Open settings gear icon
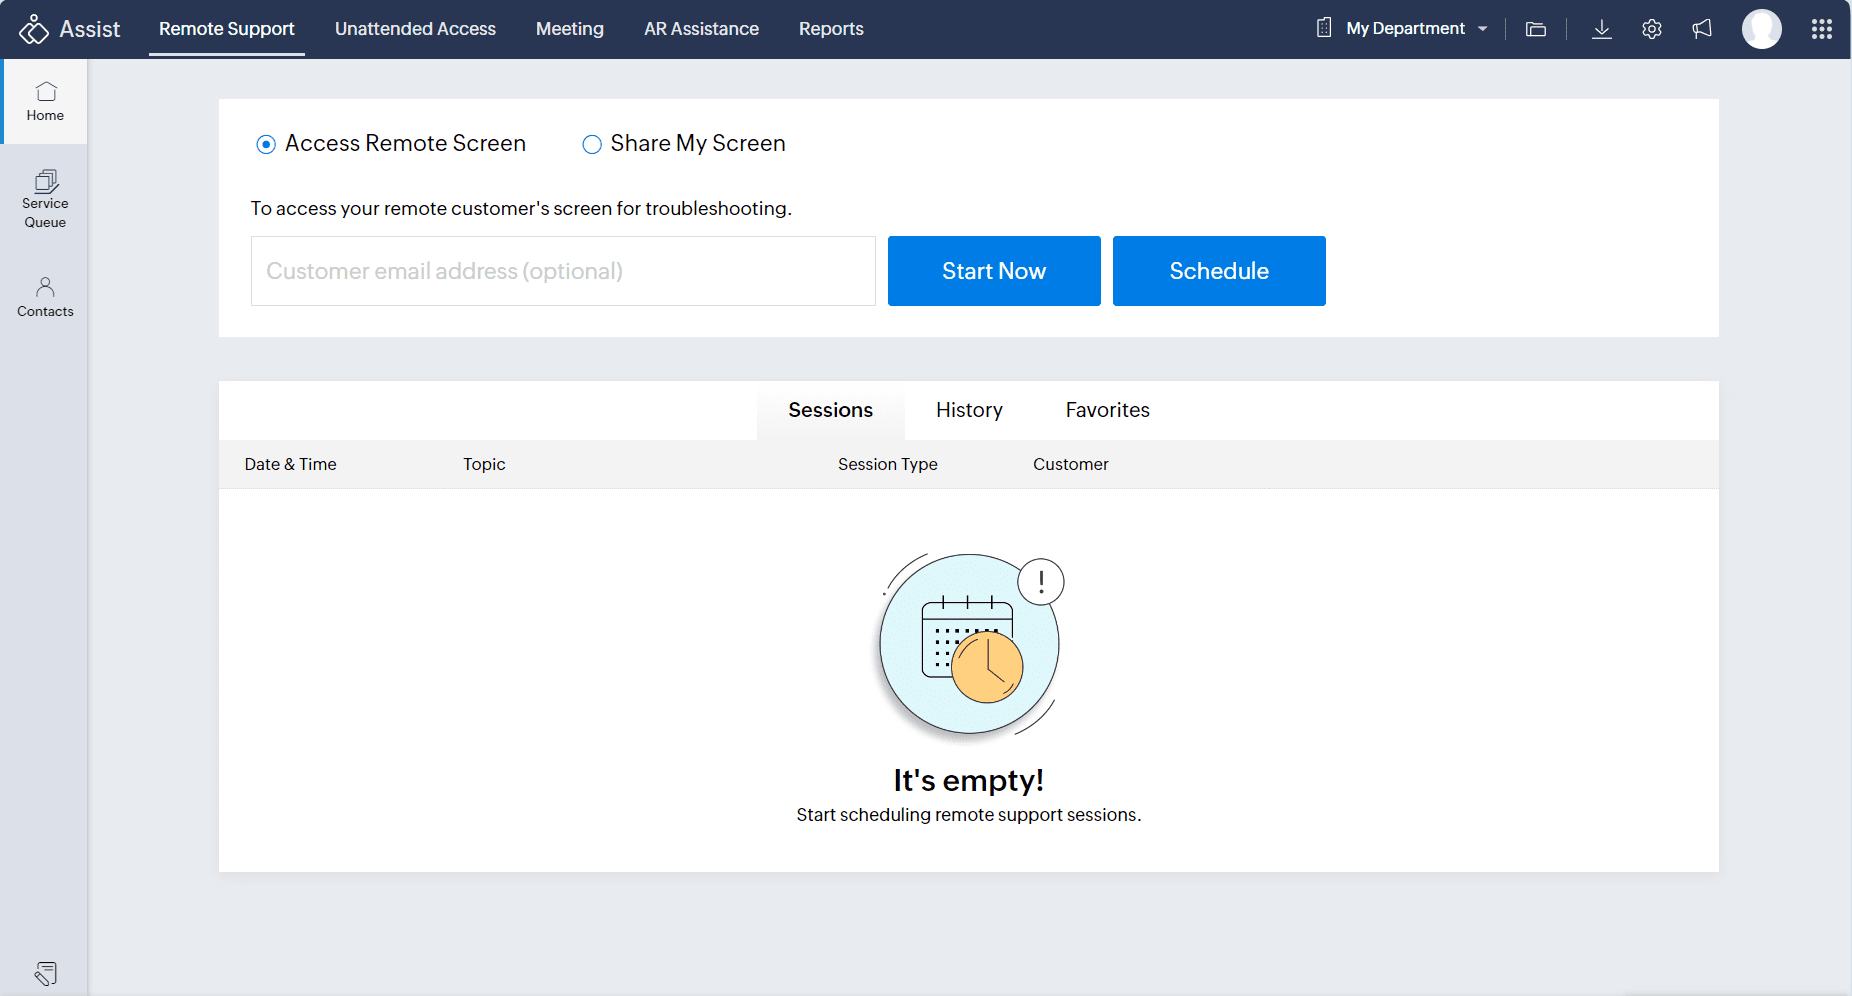Screen dimensions: 1852x996 [x=1652, y=29]
